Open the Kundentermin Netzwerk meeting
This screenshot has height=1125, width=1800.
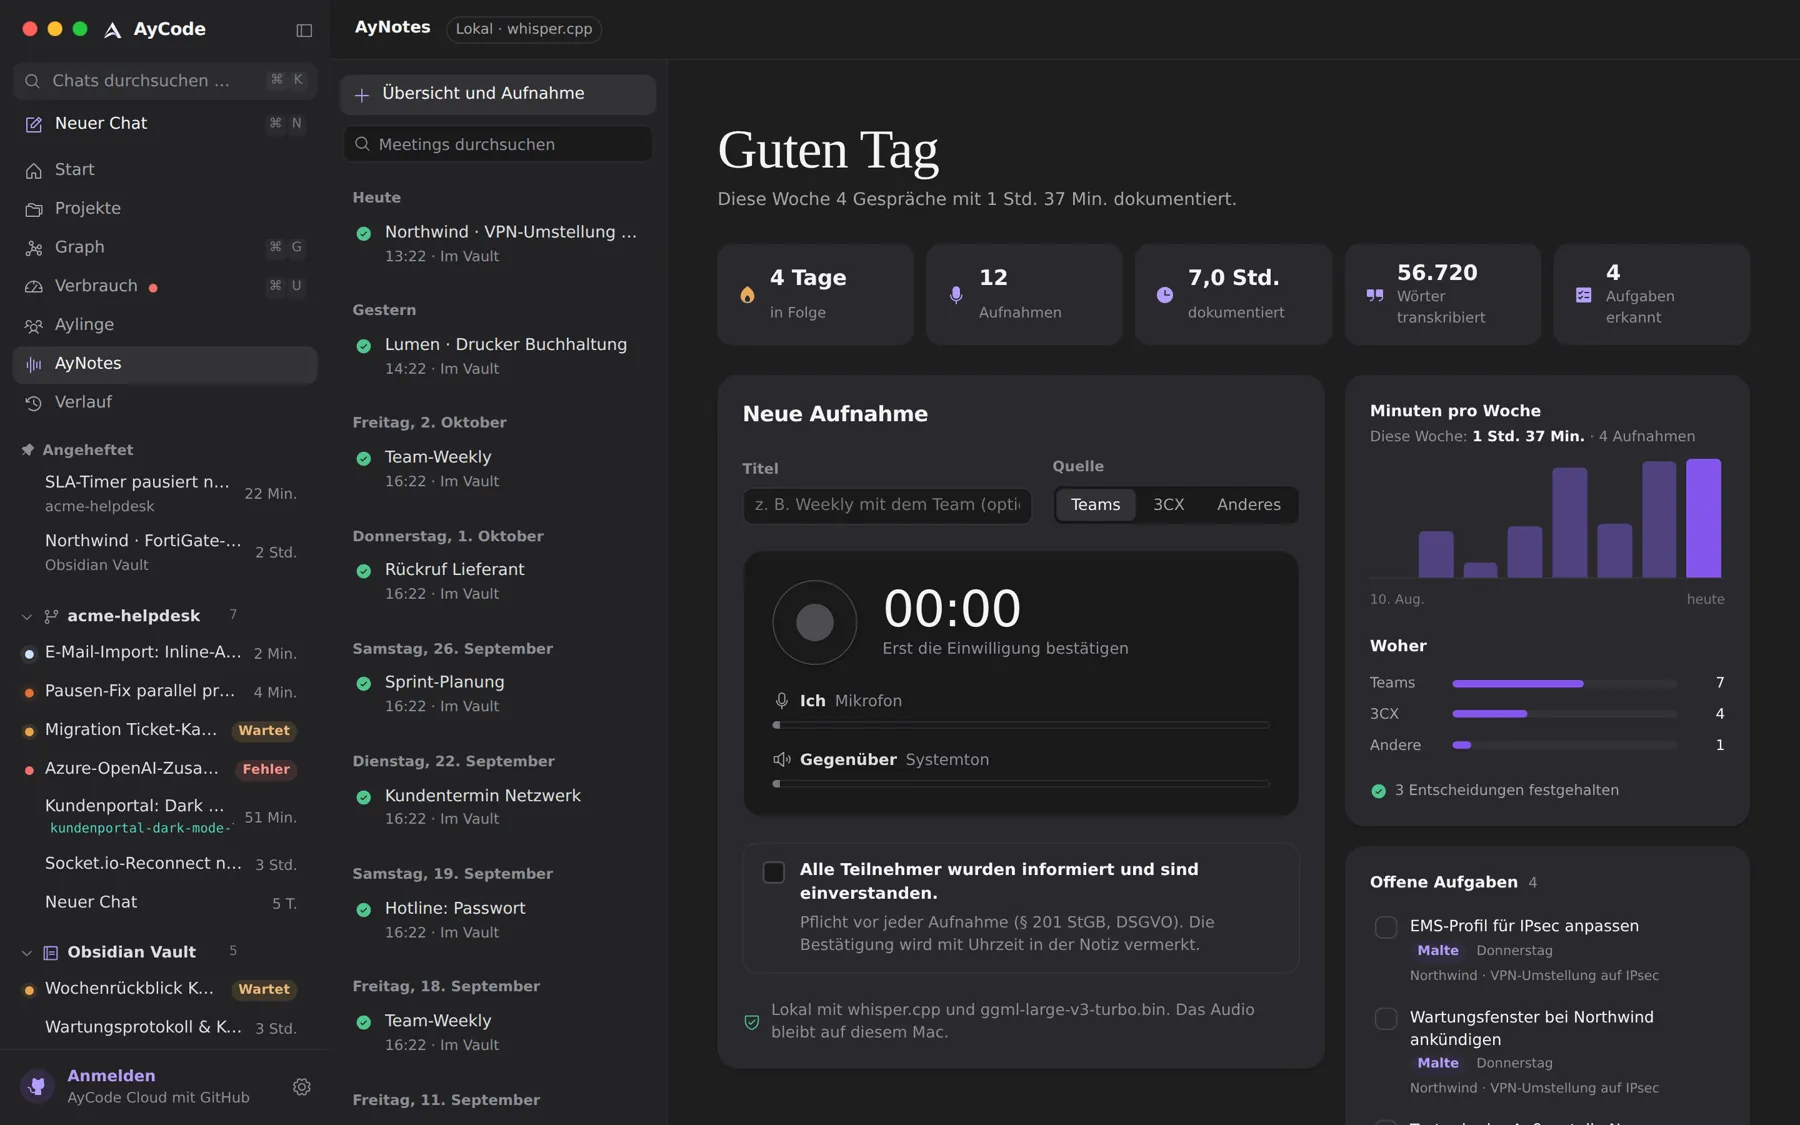[498, 807]
